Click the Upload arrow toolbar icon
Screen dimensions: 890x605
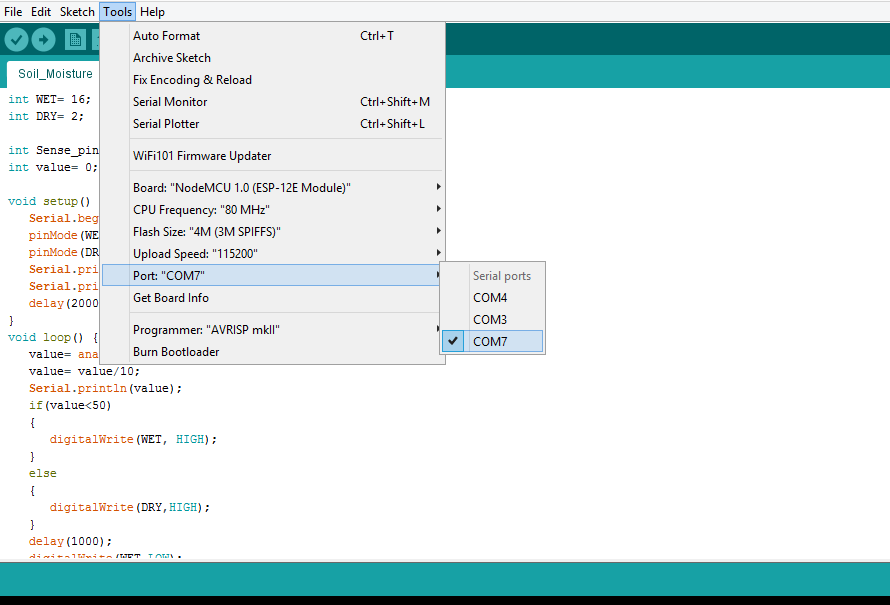tap(44, 40)
